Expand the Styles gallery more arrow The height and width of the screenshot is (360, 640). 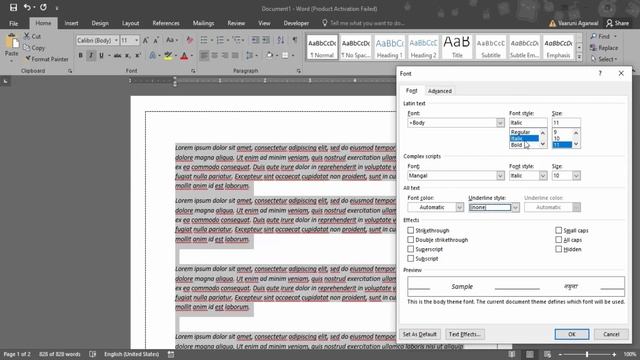579,58
